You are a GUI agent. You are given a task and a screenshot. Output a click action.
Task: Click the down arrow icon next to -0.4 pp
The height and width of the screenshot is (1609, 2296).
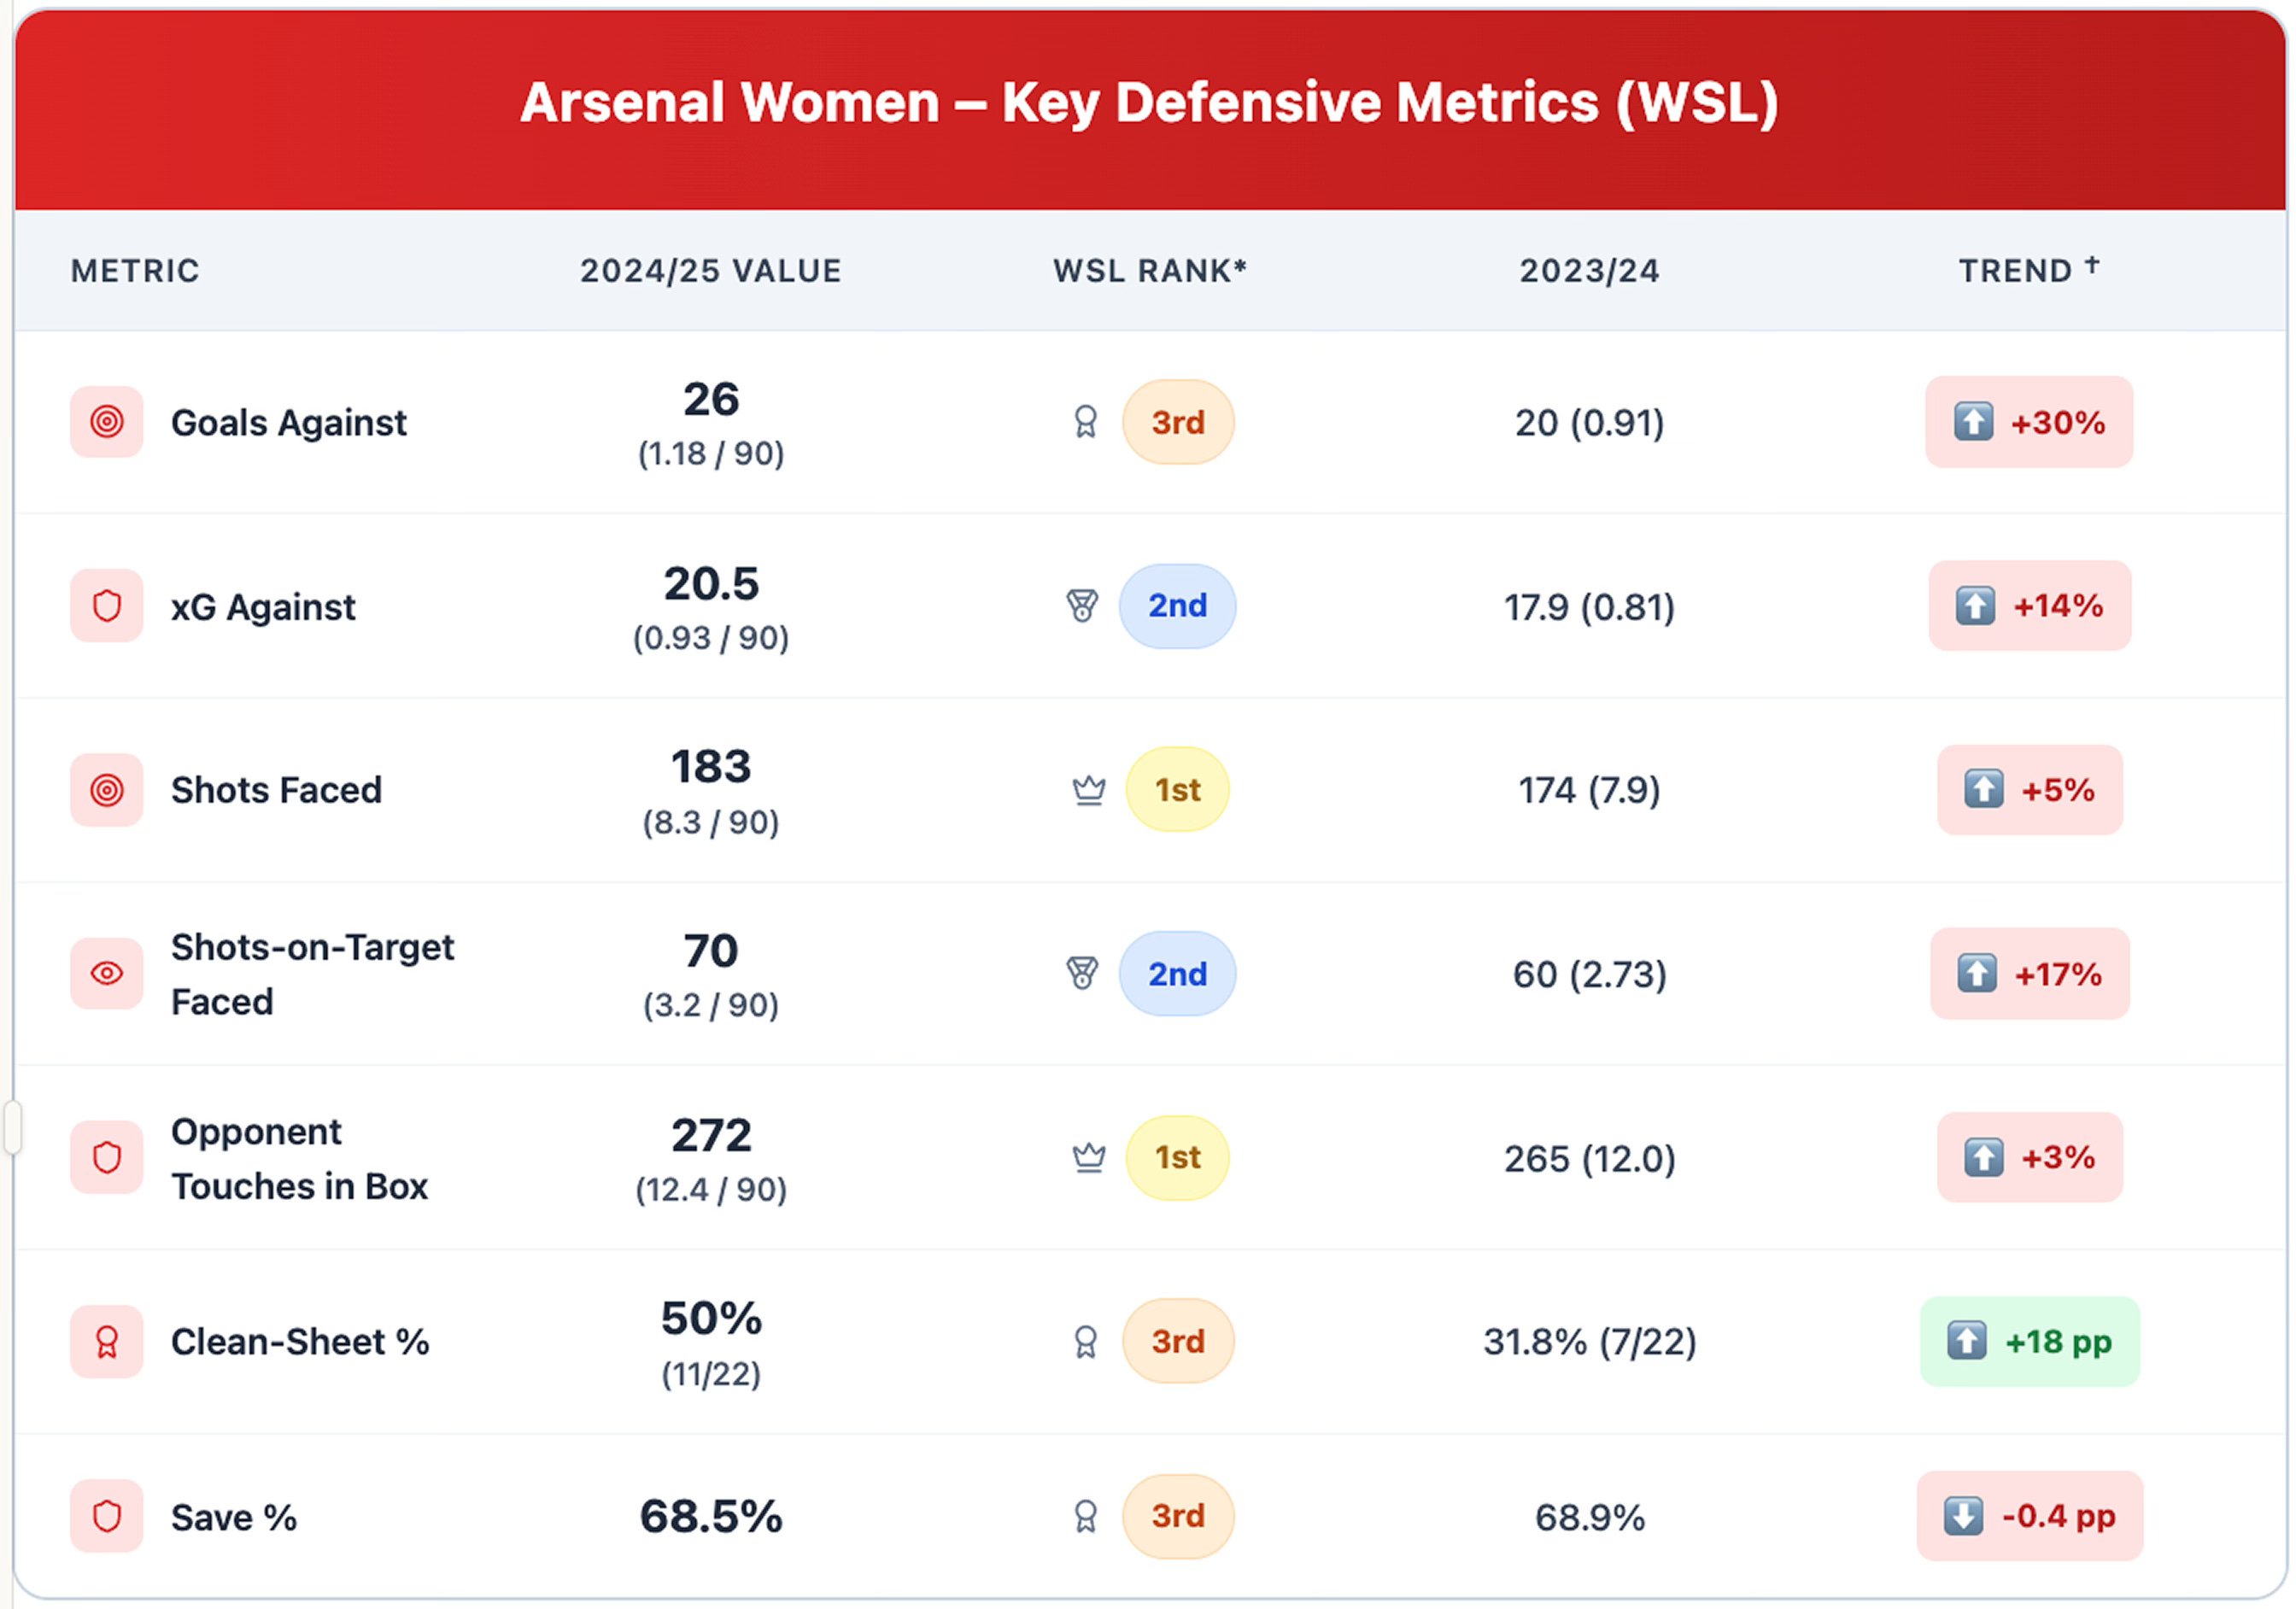pos(1965,1516)
